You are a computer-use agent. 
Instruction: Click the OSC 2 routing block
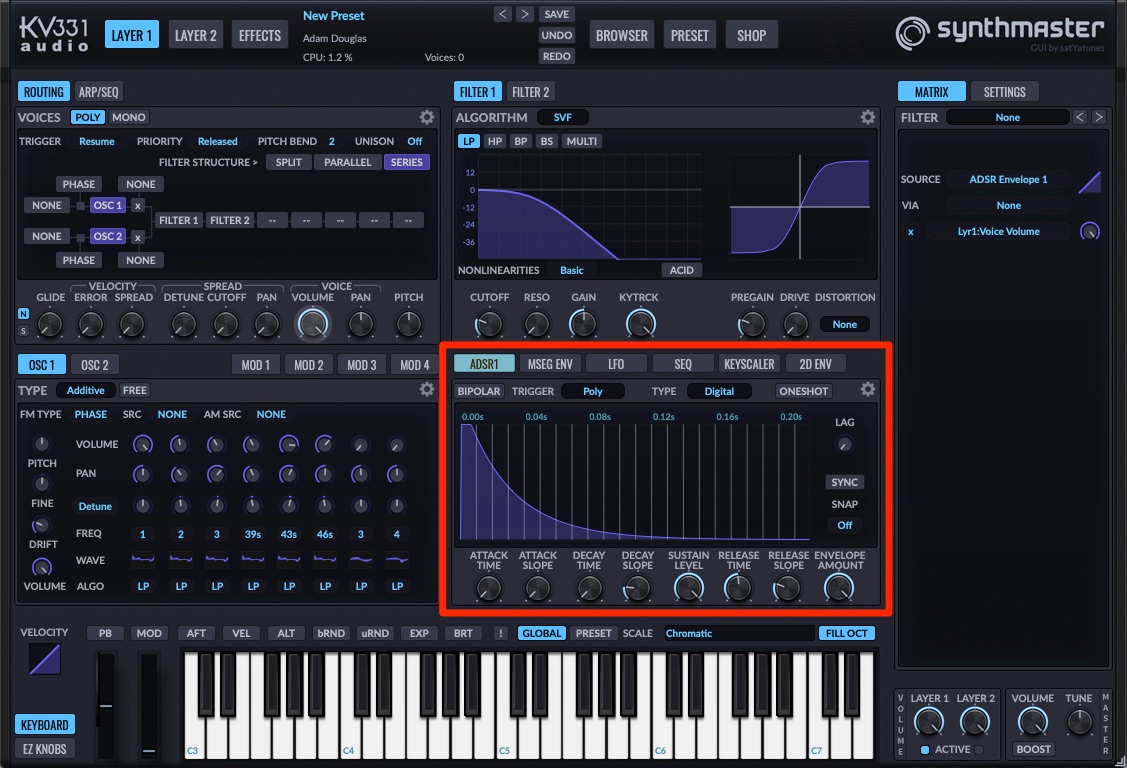click(108, 236)
